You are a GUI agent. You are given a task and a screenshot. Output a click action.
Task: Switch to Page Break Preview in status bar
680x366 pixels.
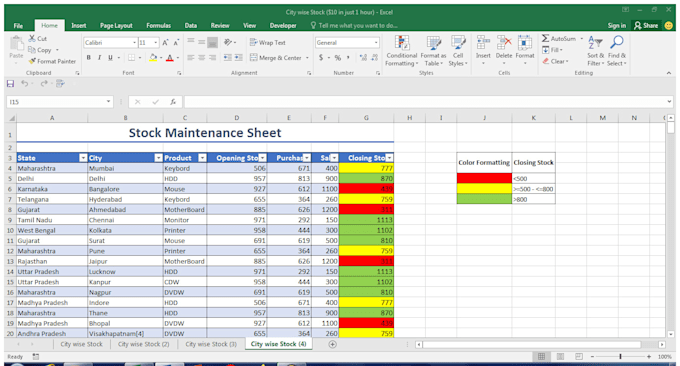click(579, 356)
